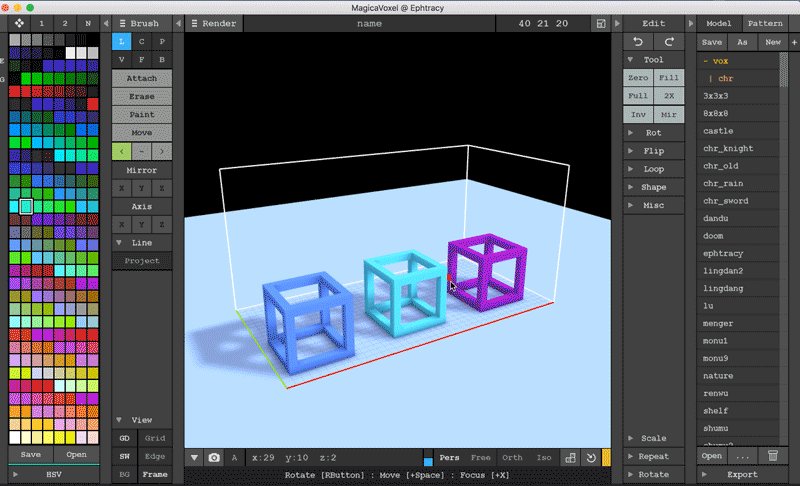This screenshot has height=486, width=800.
Task: Select the L line brush mode
Action: coord(121,42)
